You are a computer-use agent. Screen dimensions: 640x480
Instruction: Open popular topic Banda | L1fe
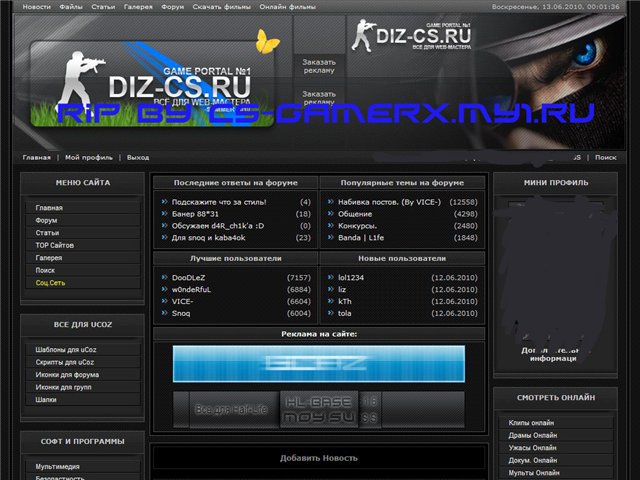point(361,238)
